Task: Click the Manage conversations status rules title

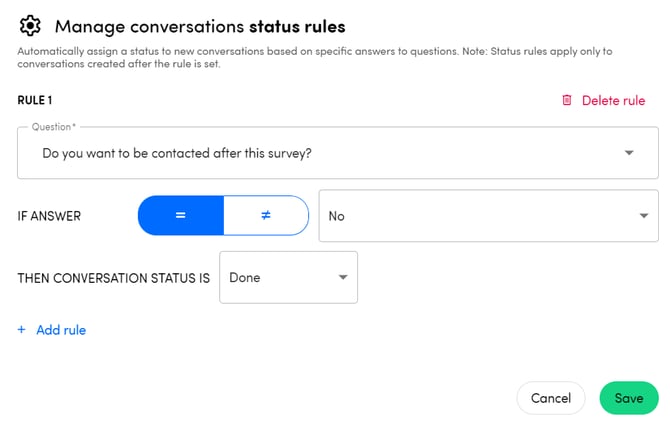Action: [200, 25]
